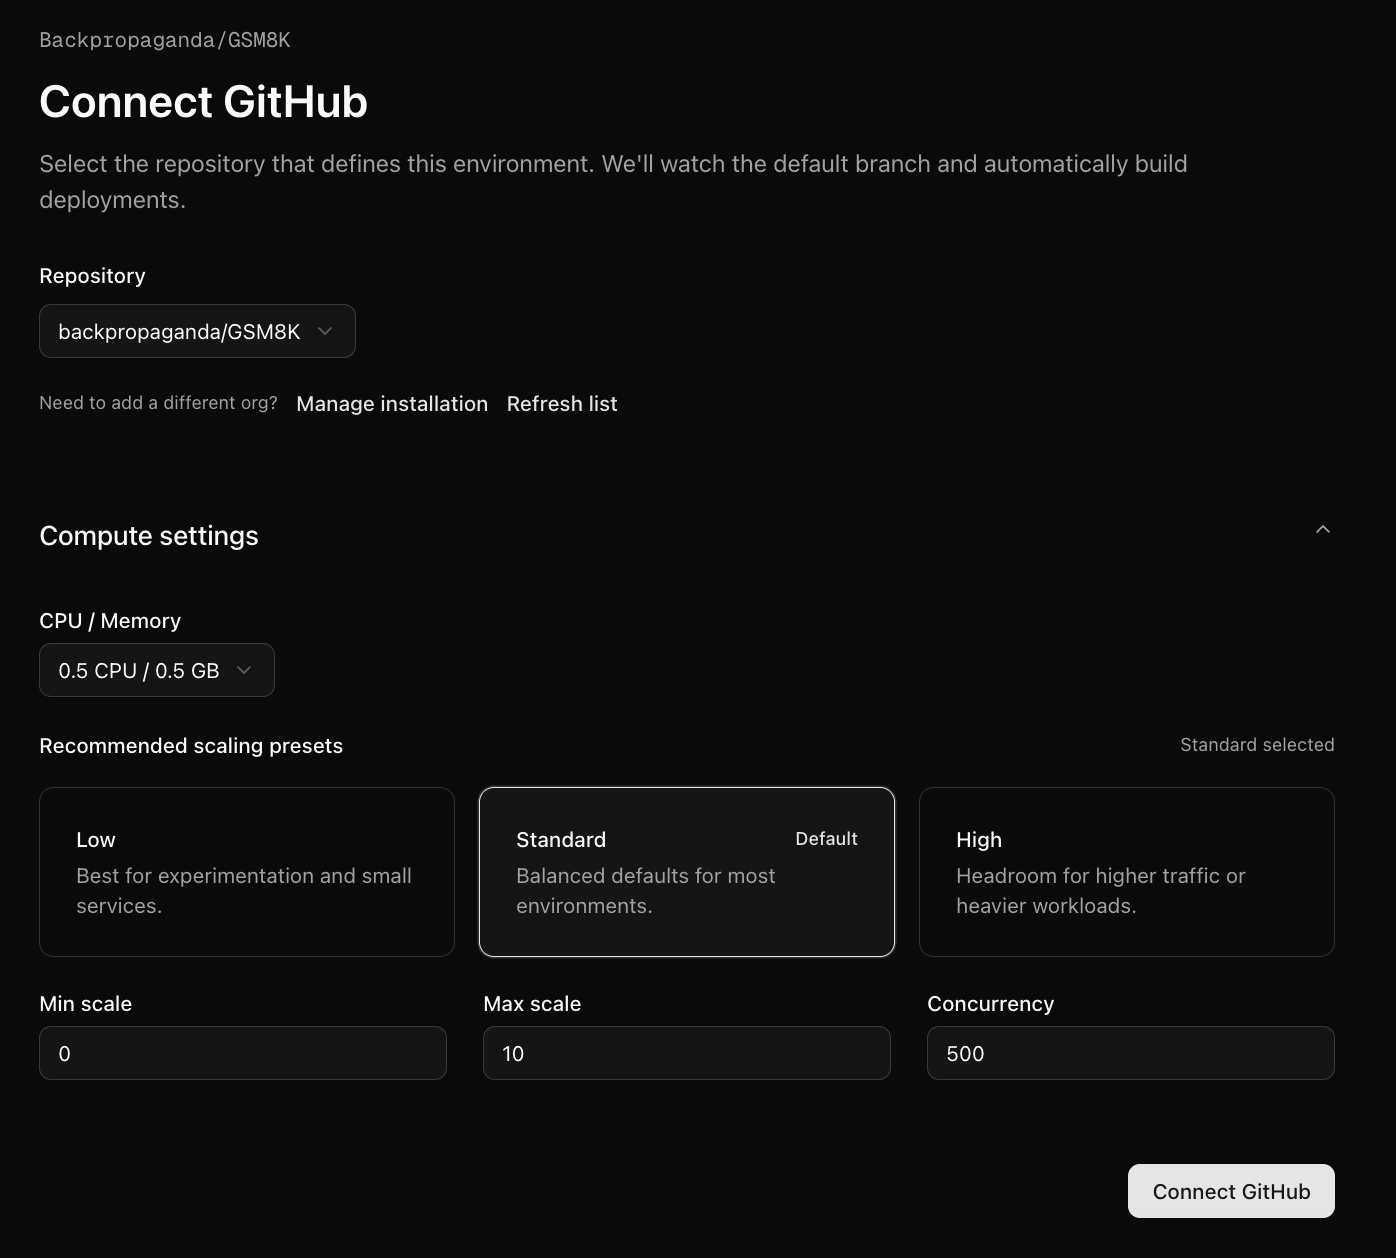The width and height of the screenshot is (1396, 1258).
Task: Click the upward chevron beside Compute settings
Action: click(x=1322, y=530)
